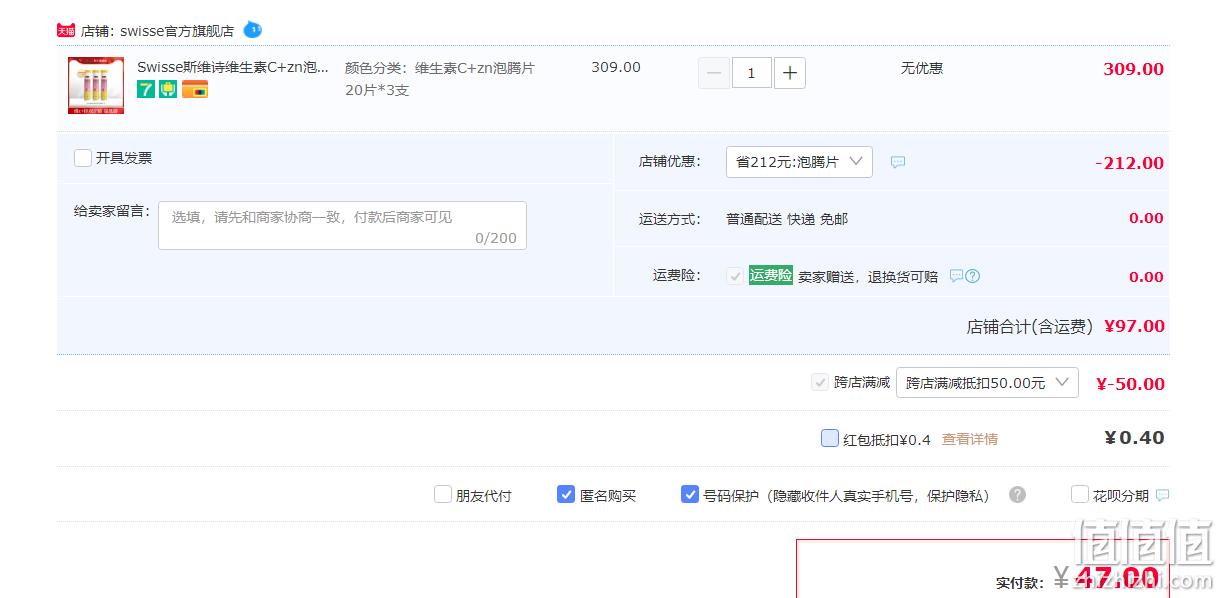Click the ¥0.40 red packet amount

pos(1134,438)
